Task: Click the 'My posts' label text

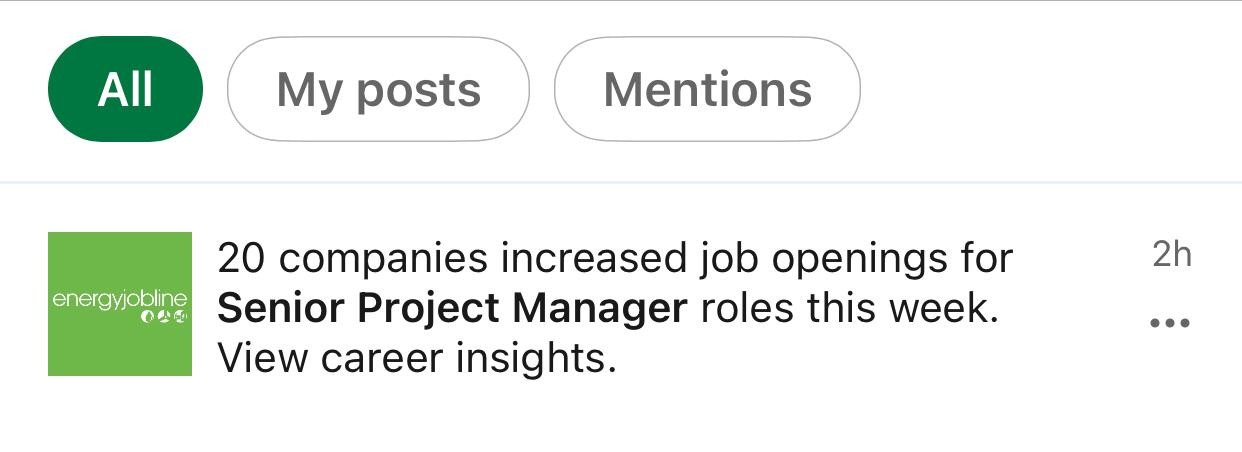Action: pos(378,90)
